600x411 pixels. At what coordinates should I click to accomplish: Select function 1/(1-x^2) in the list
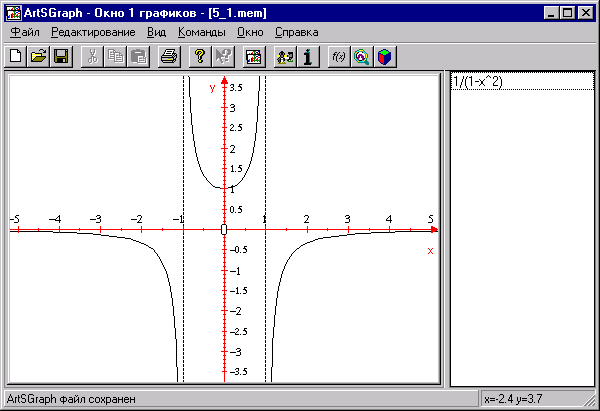coord(478,82)
